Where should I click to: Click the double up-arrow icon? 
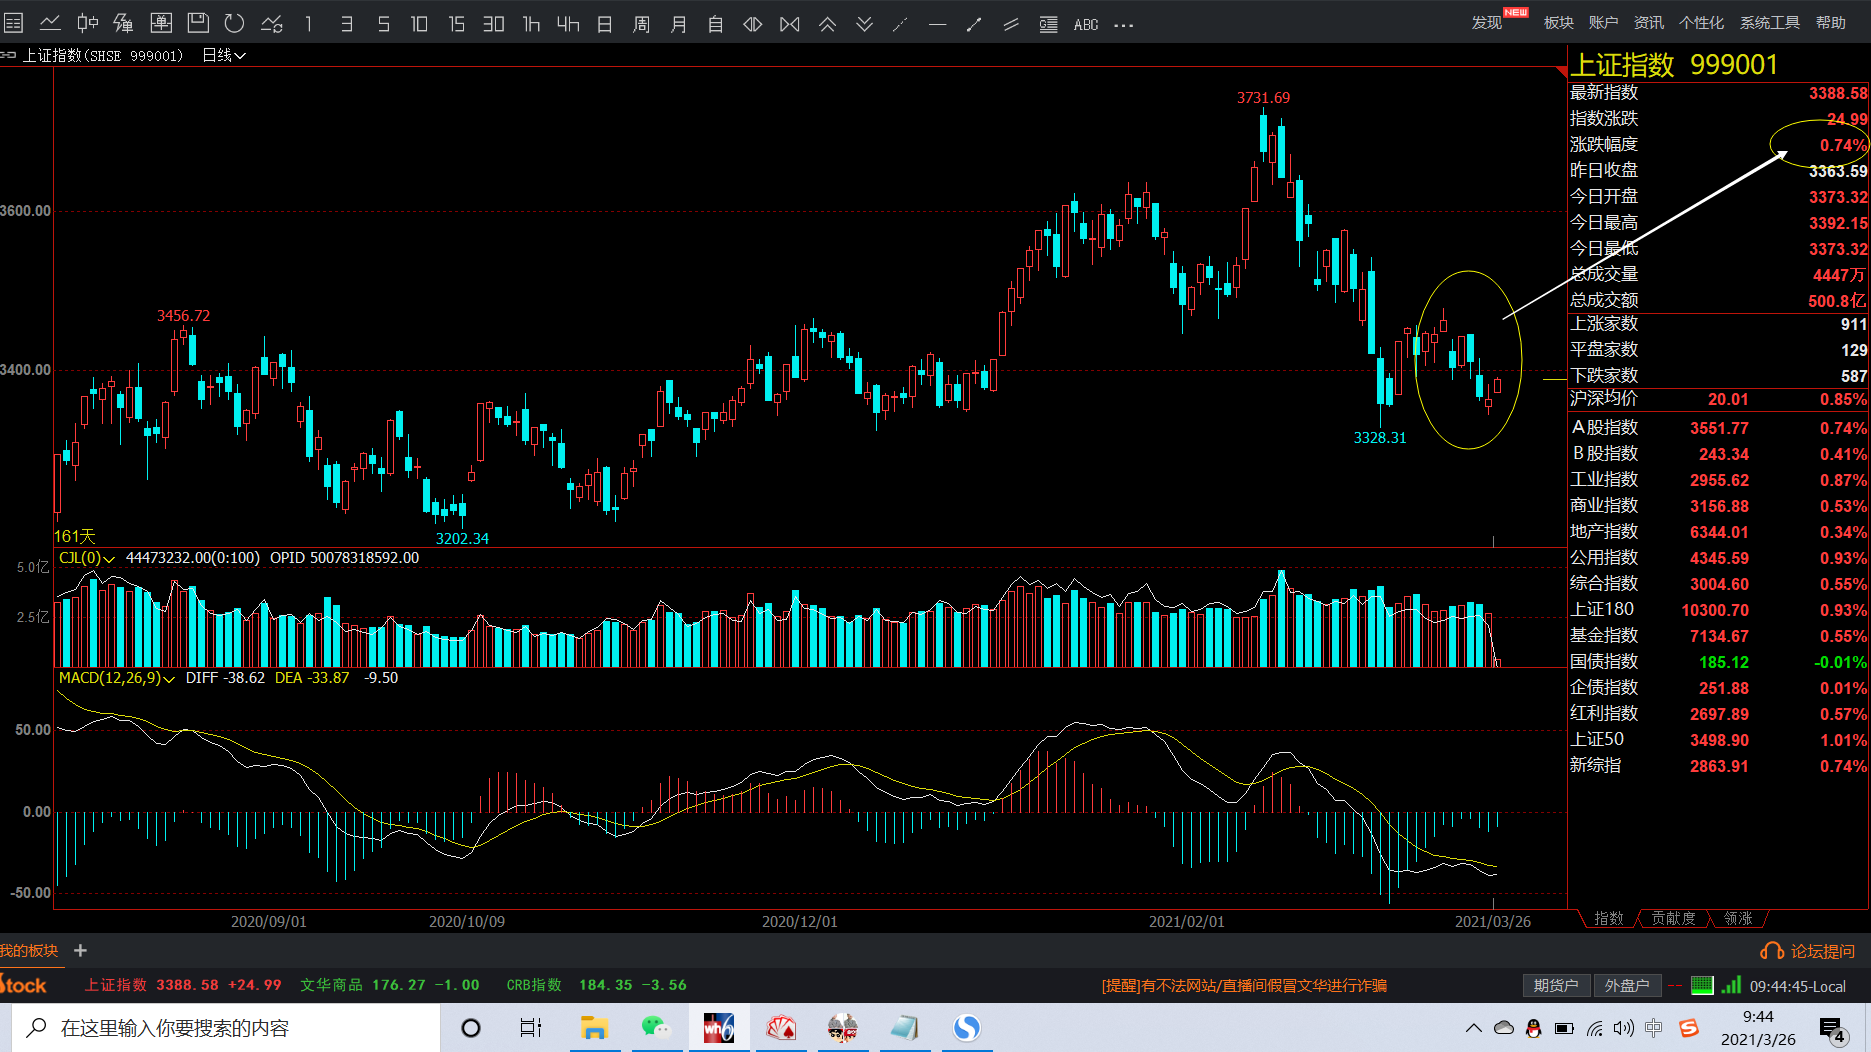pos(827,23)
